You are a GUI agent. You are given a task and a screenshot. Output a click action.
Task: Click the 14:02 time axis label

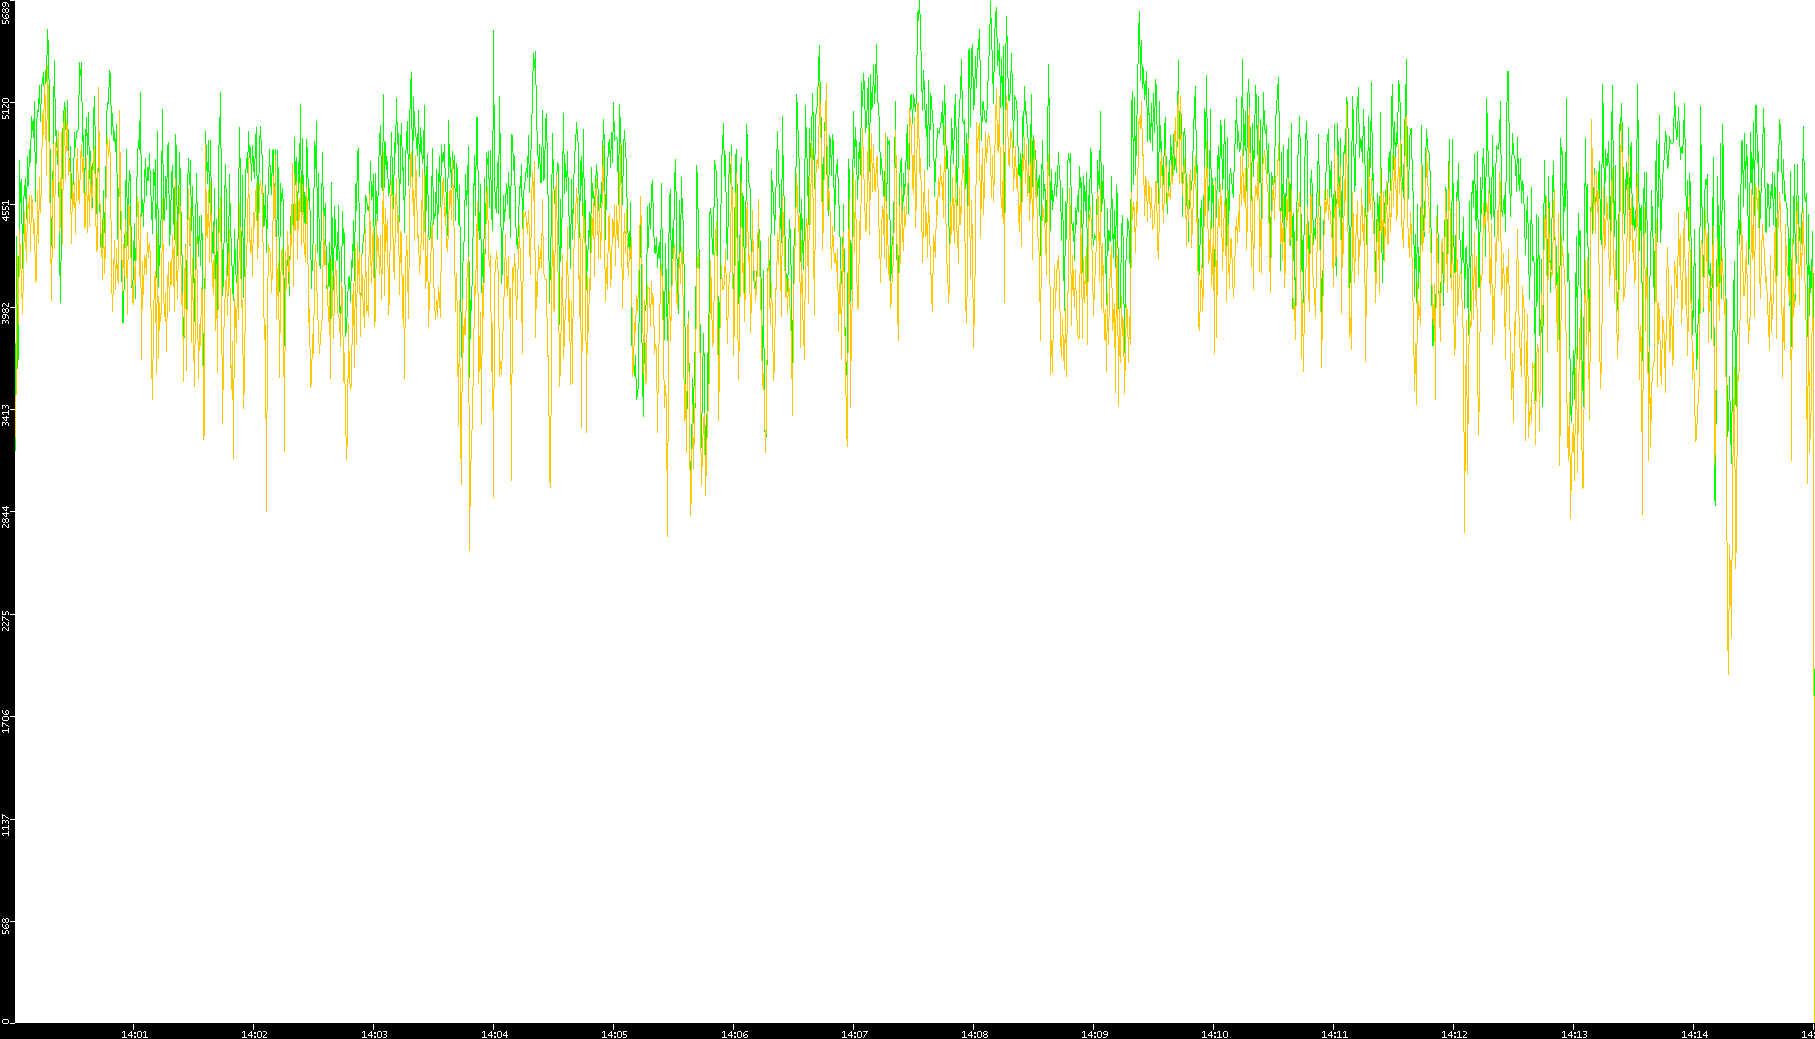[254, 1034]
